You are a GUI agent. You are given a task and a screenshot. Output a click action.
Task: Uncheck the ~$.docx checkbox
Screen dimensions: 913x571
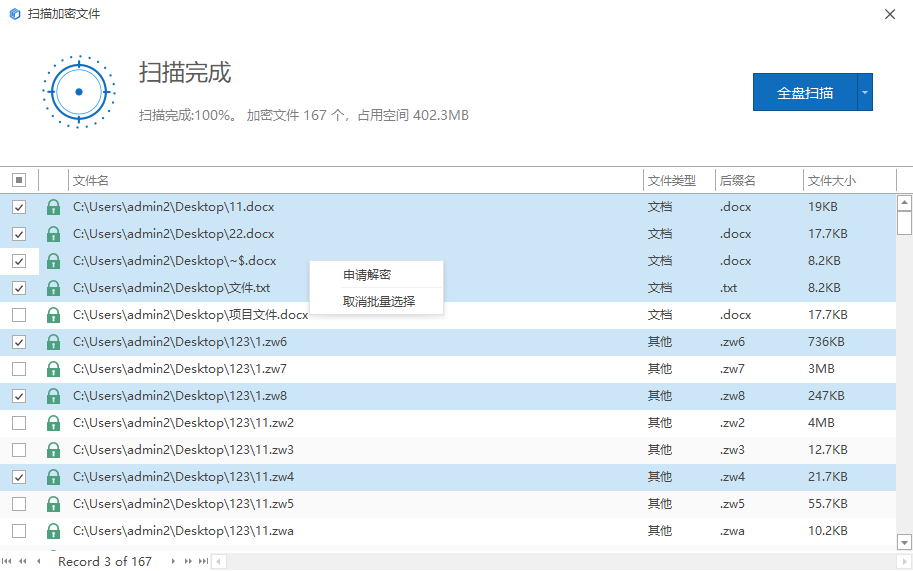(19, 261)
